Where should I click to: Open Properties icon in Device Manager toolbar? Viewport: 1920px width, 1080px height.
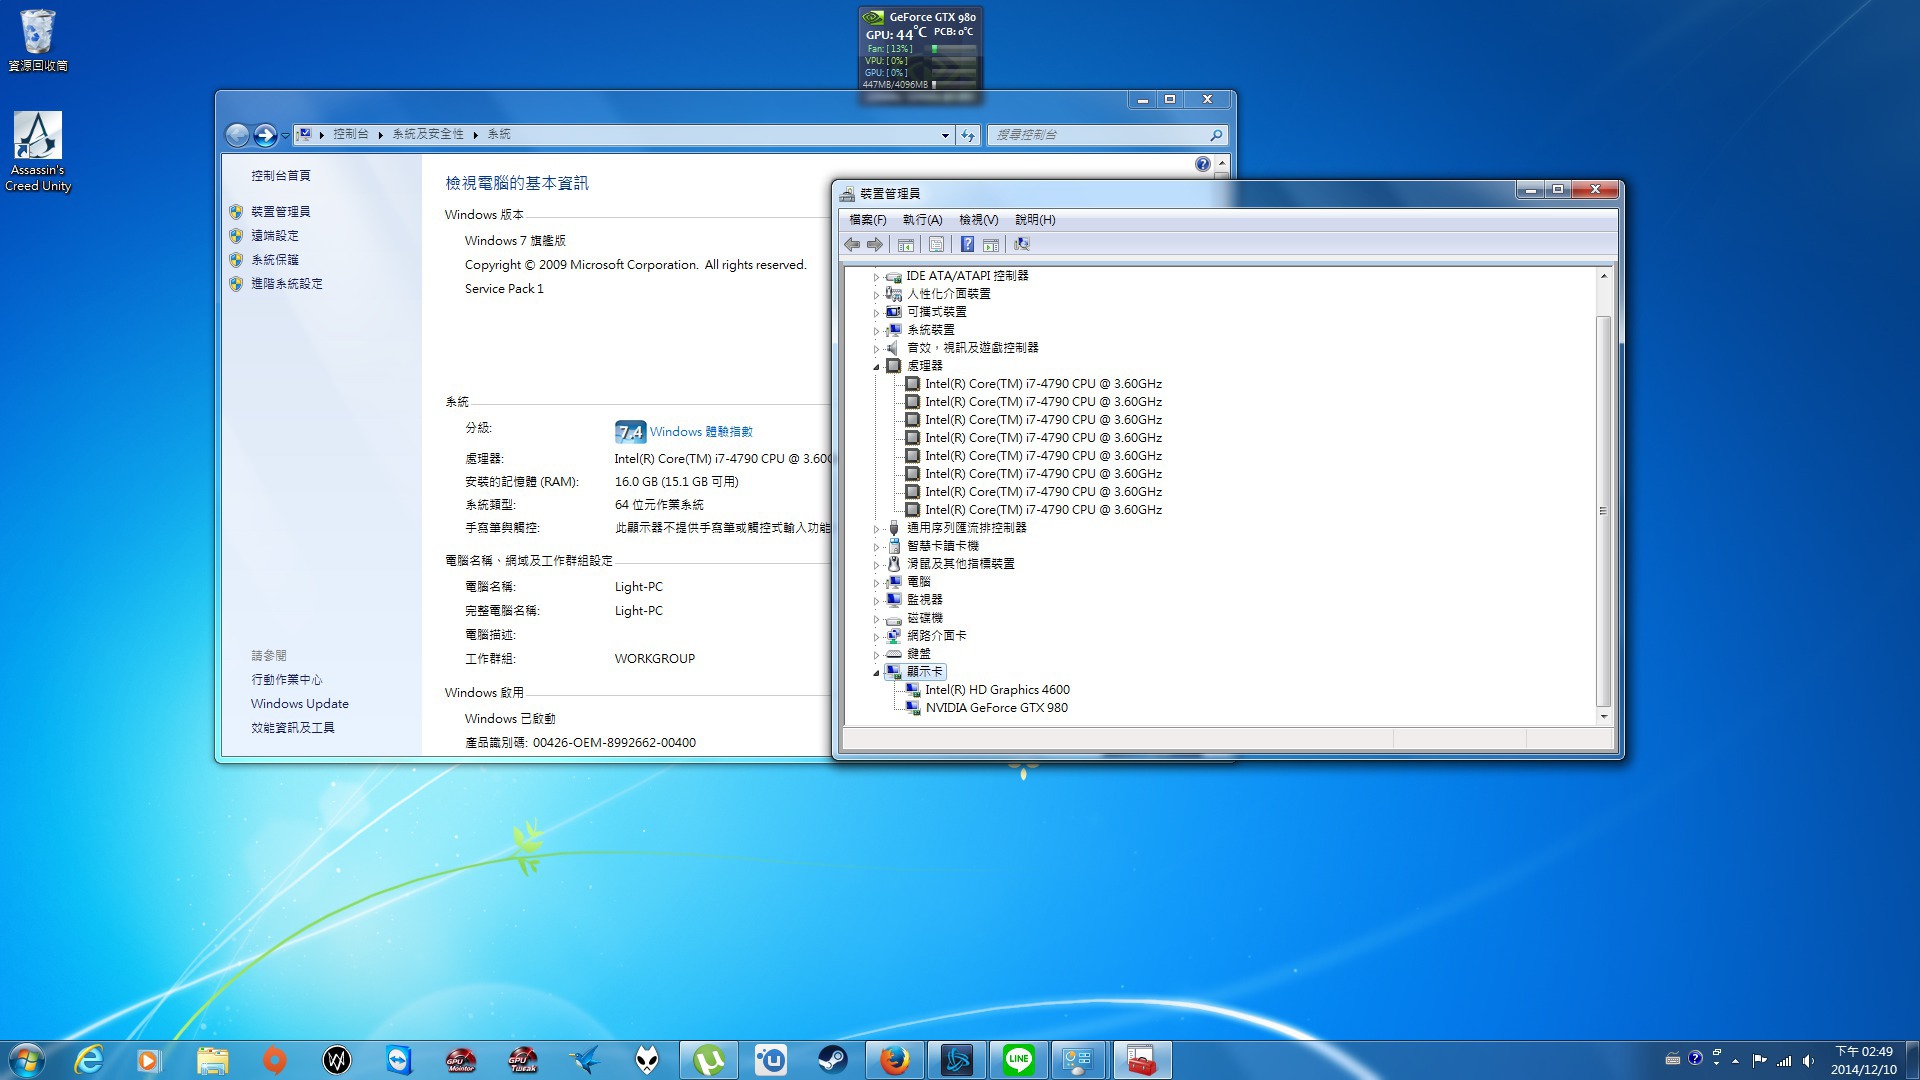point(936,244)
